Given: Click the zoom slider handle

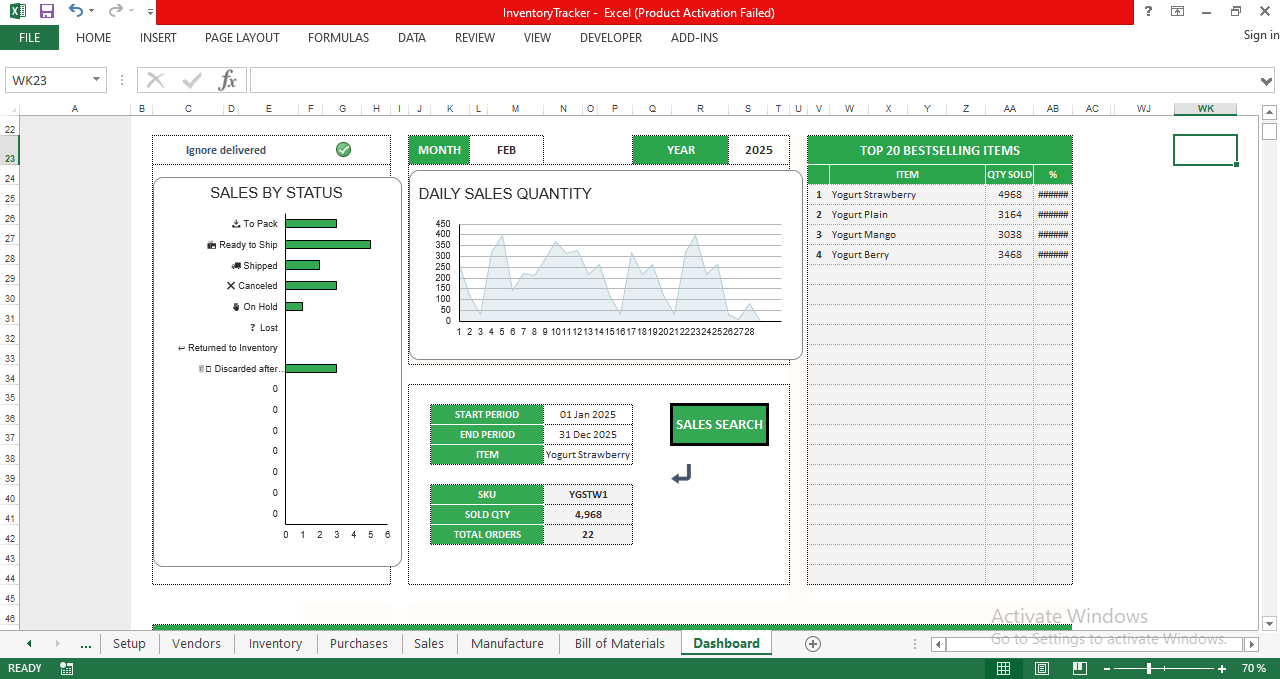Looking at the screenshot, I should click(x=1149, y=668).
